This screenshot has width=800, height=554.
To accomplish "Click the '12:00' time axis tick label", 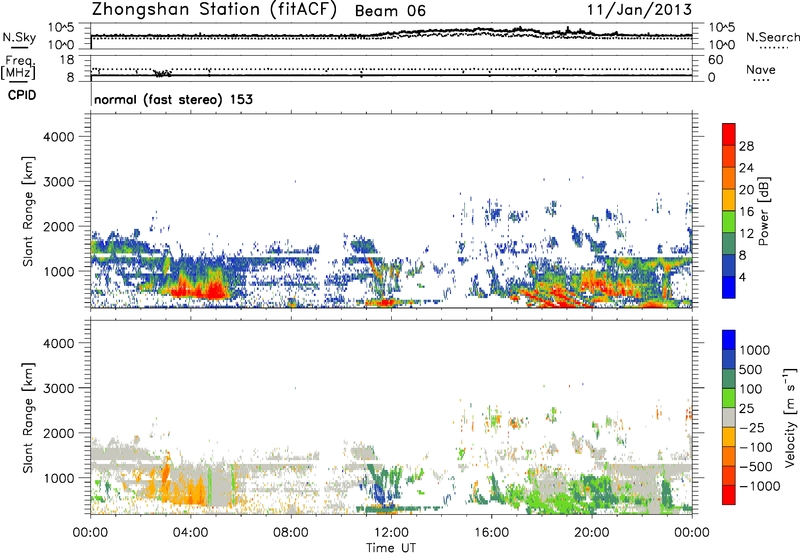I will [x=391, y=533].
